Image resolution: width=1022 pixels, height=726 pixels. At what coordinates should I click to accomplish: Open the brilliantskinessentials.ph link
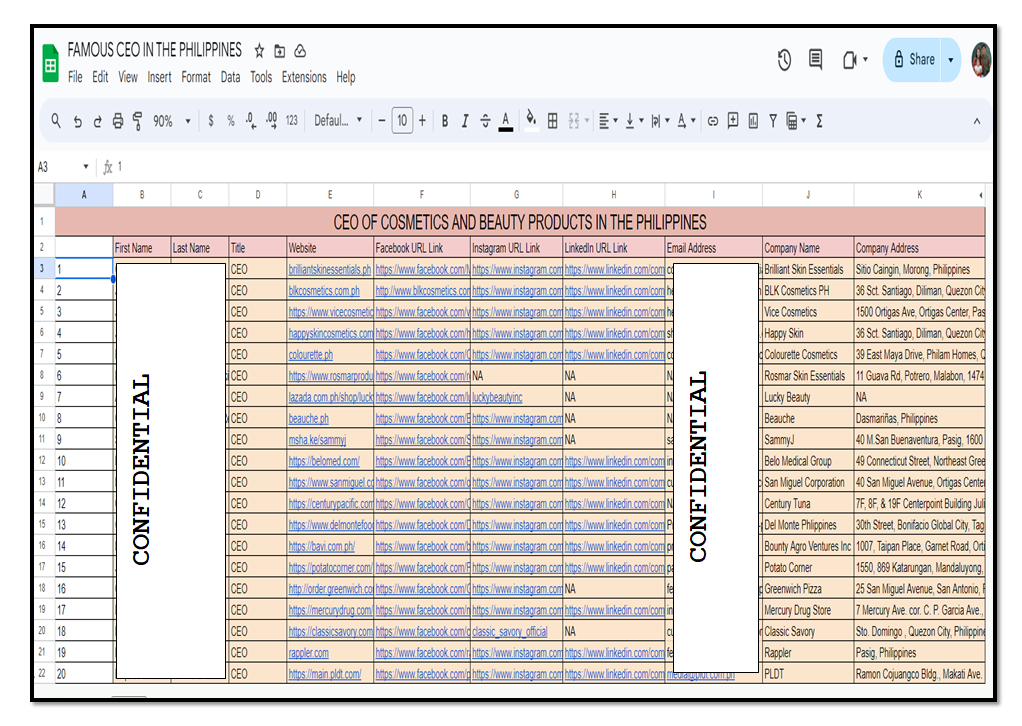point(330,270)
